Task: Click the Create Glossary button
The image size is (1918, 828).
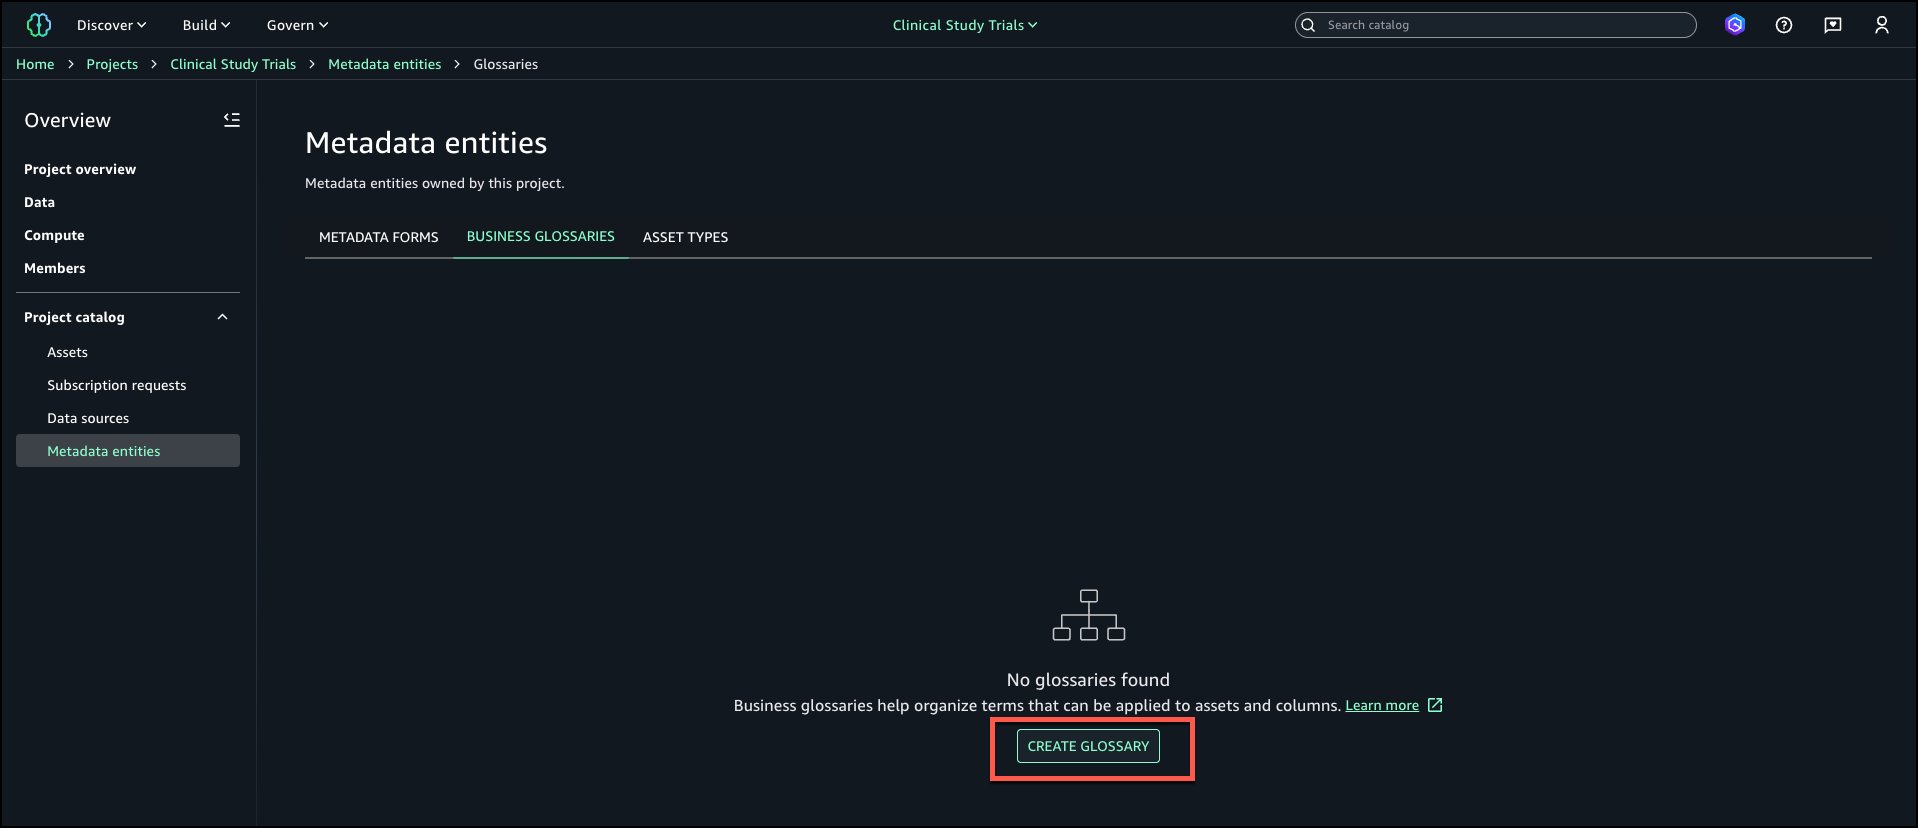Action: [x=1088, y=746]
